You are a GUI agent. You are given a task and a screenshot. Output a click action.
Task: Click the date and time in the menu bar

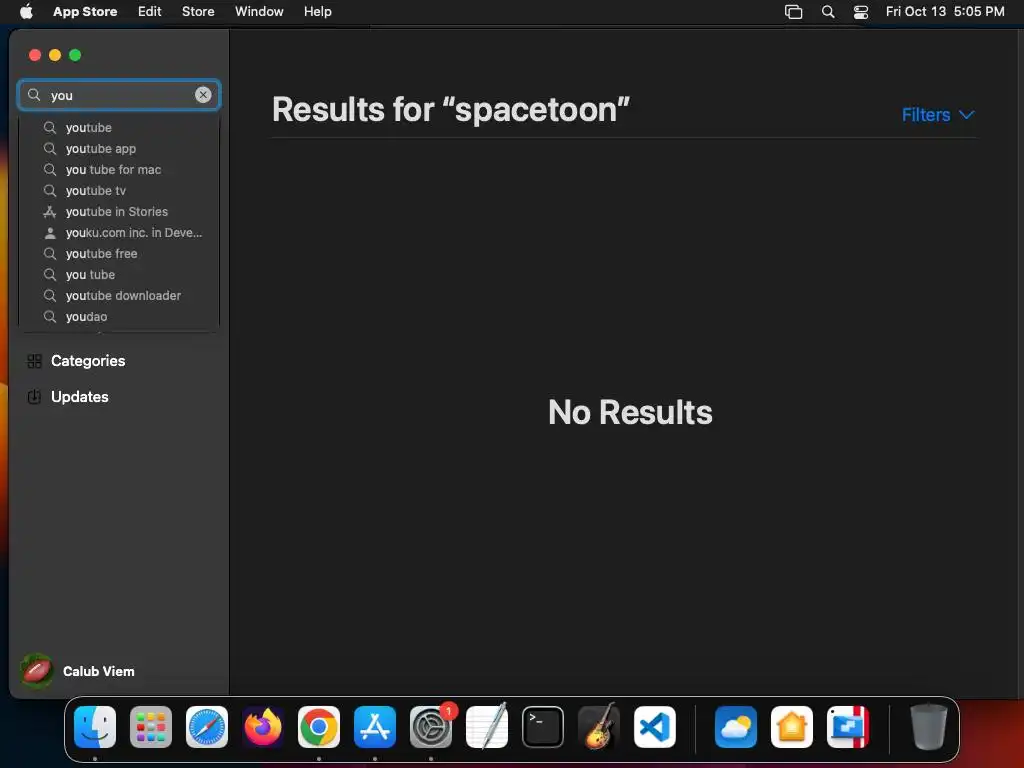point(945,11)
